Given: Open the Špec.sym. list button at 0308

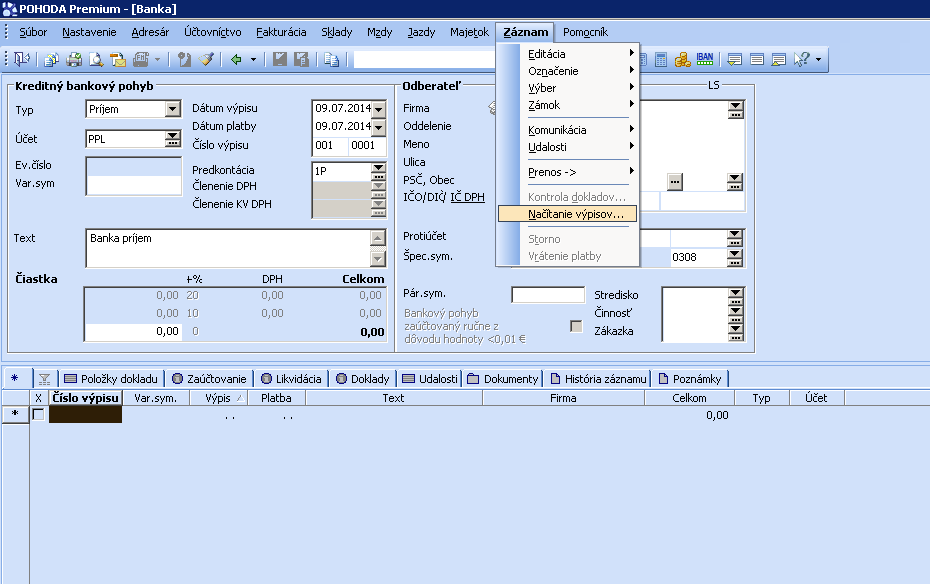Looking at the screenshot, I should 735,257.
